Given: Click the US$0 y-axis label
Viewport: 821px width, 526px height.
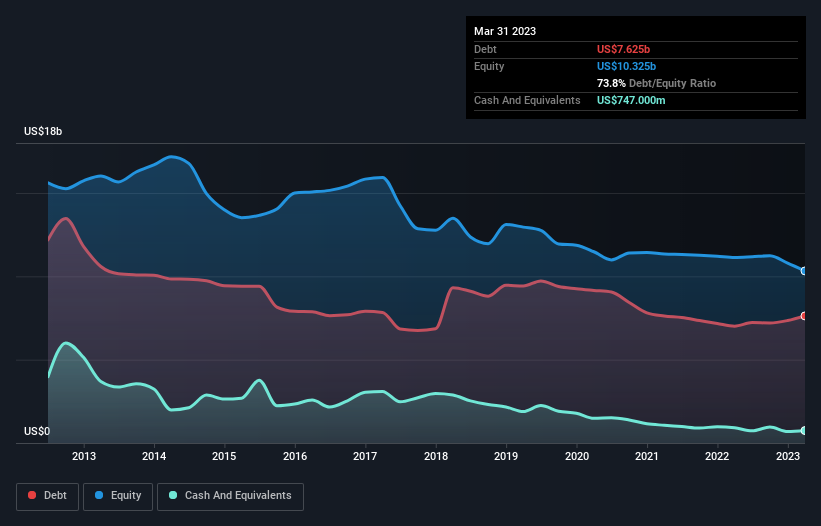Looking at the screenshot, I should tap(37, 431).
